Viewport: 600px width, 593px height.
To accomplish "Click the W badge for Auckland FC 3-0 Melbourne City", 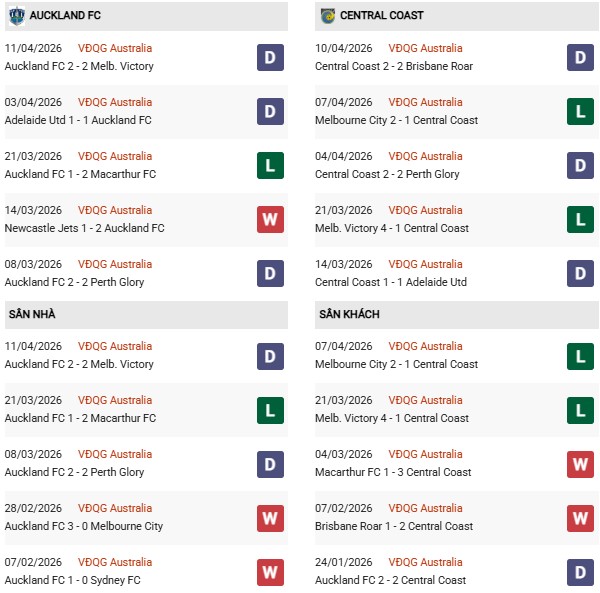I will [270, 517].
